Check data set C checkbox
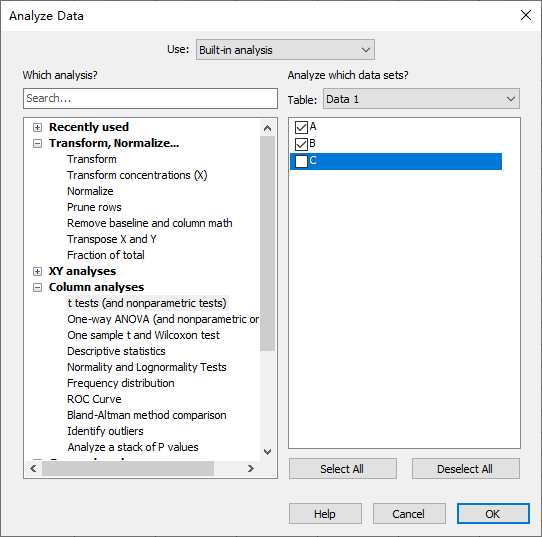This screenshot has height=537, width=542. [301, 161]
